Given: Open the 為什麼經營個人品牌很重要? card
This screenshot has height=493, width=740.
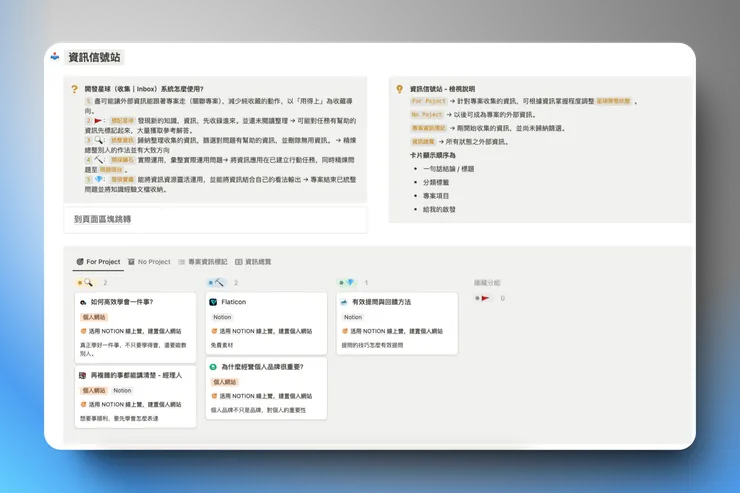Looking at the screenshot, I should (x=266, y=388).
